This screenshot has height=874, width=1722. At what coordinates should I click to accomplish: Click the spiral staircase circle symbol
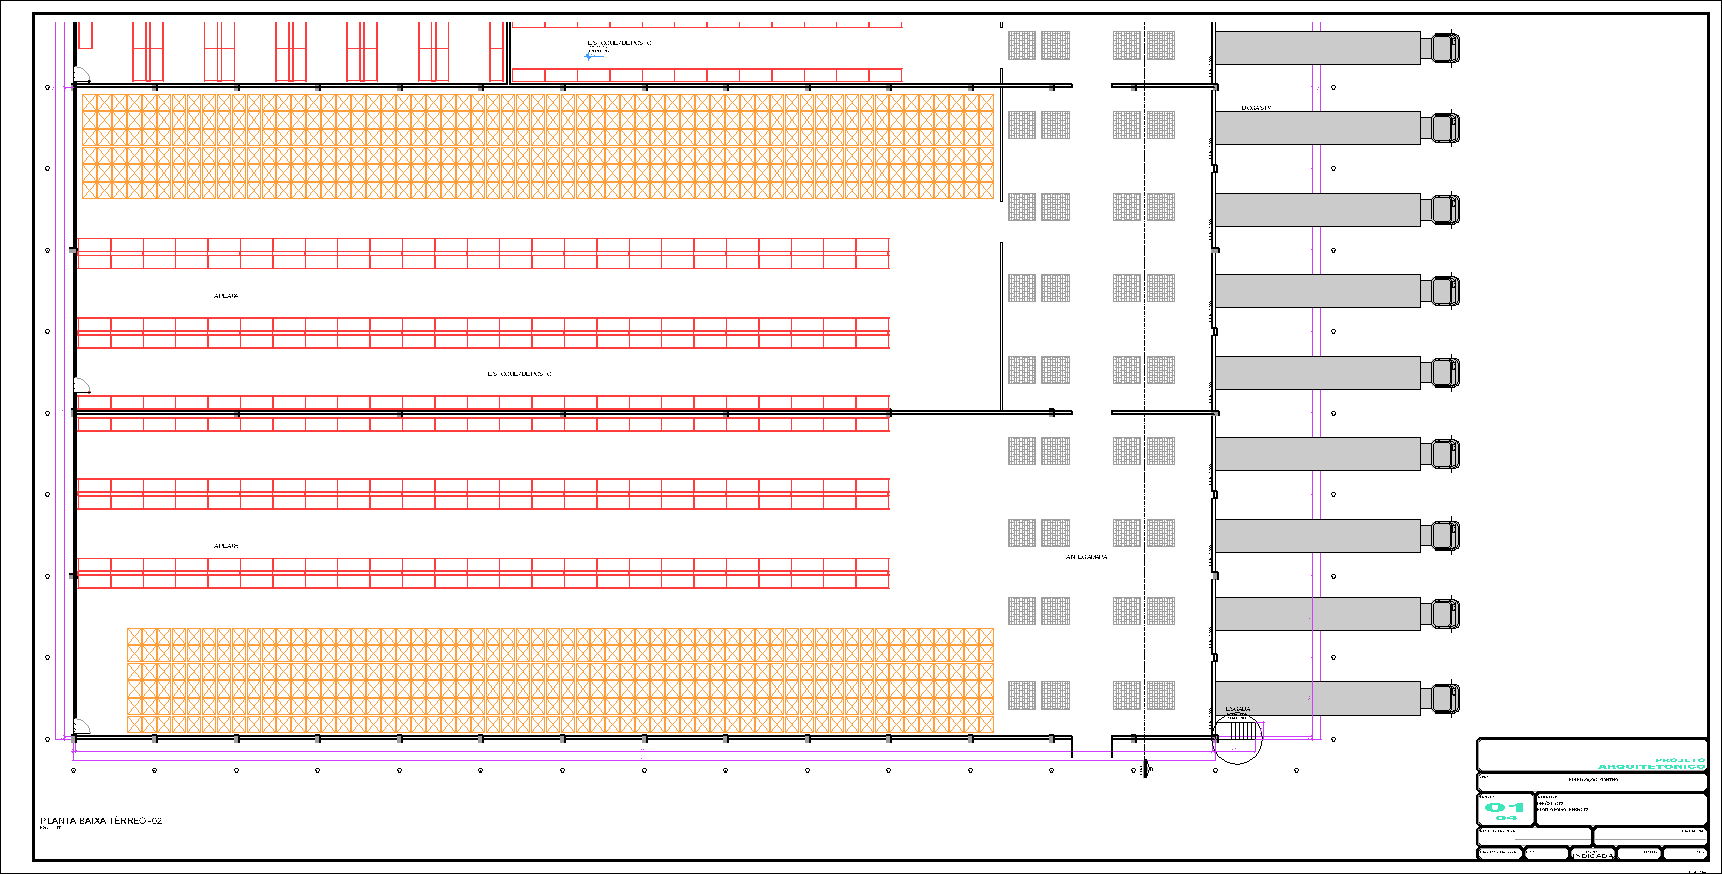1240,739
